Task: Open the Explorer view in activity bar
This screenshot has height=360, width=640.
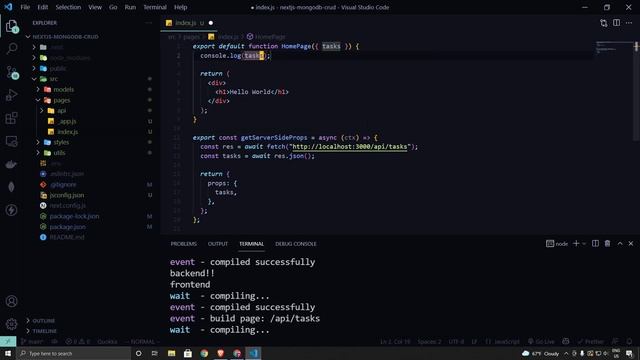Action: coord(11,27)
